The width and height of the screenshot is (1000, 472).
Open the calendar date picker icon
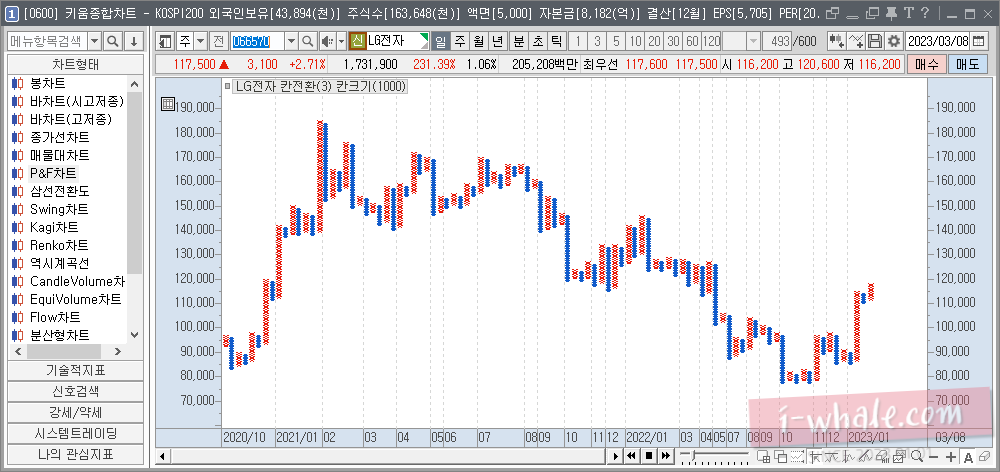tap(980, 41)
